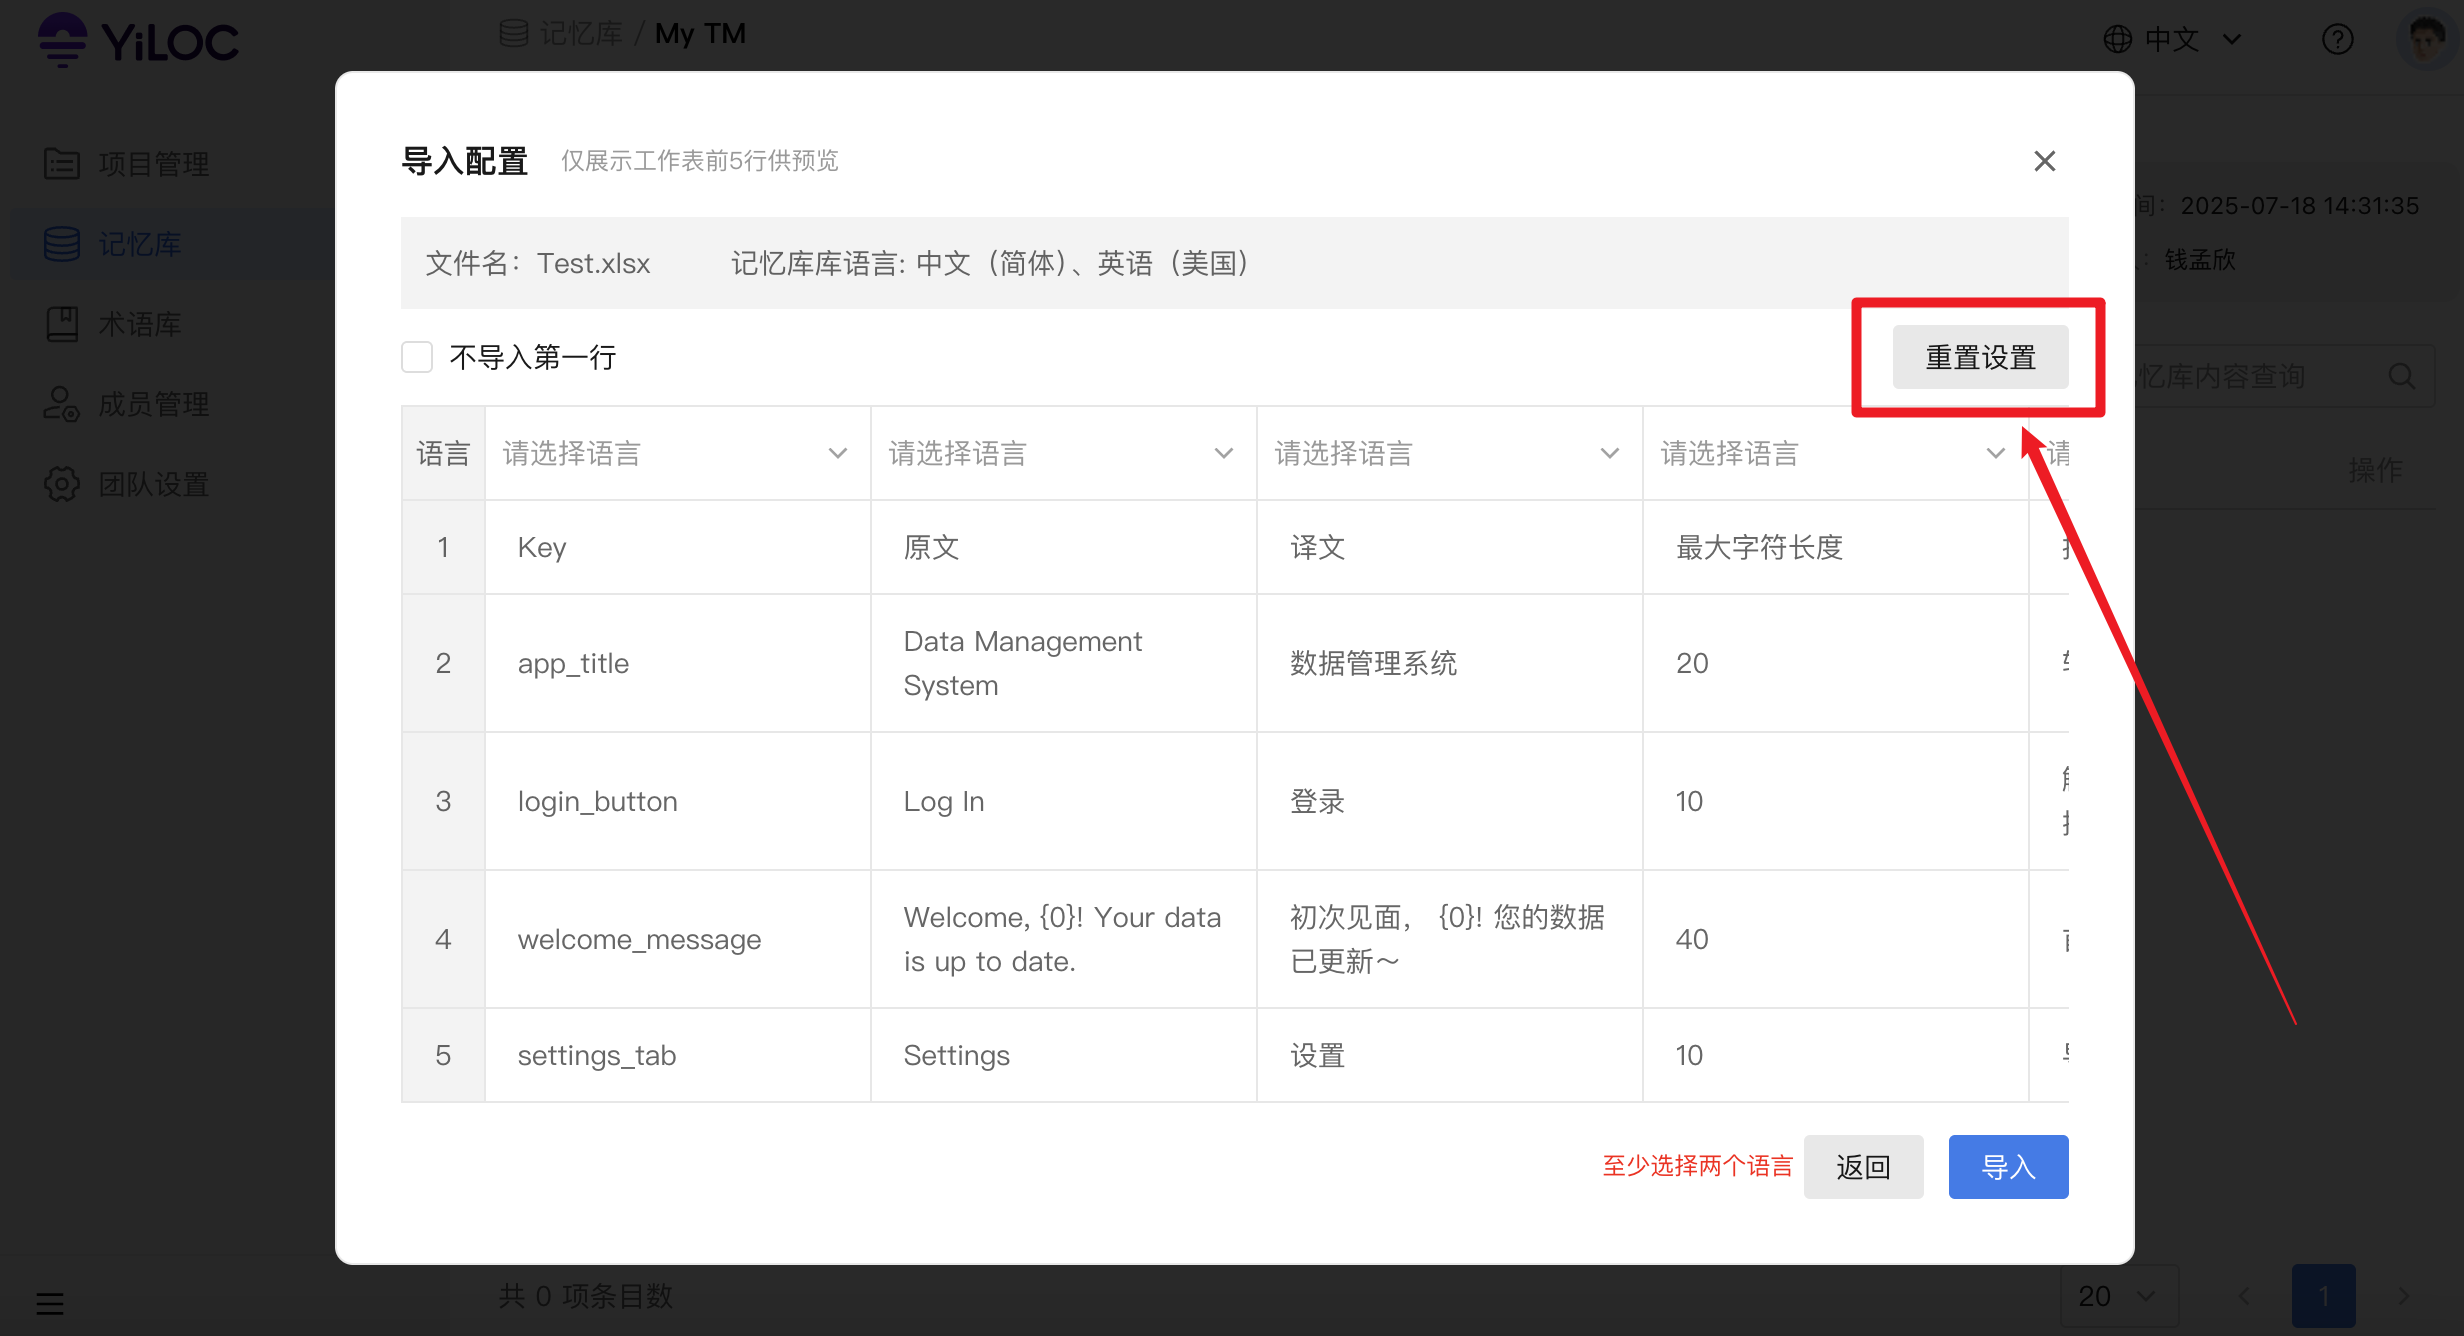Click the search icon in the 记忆库内容查询 field

coord(2401,376)
